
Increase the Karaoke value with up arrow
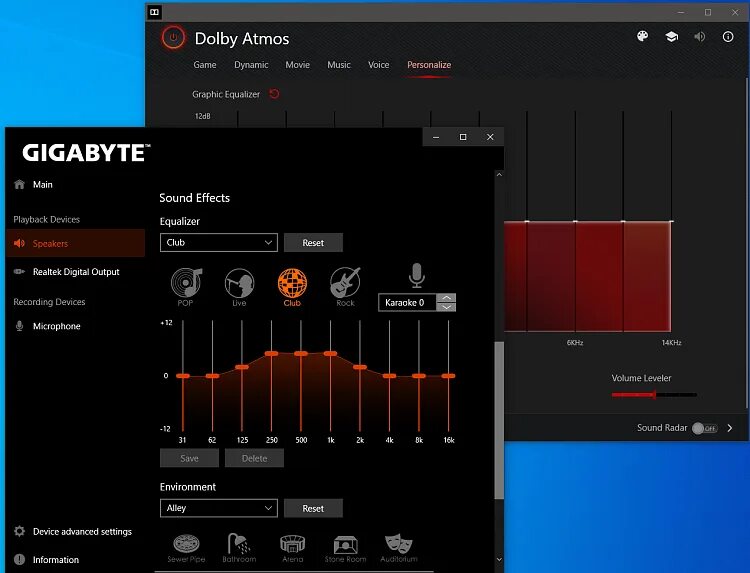tap(446, 298)
